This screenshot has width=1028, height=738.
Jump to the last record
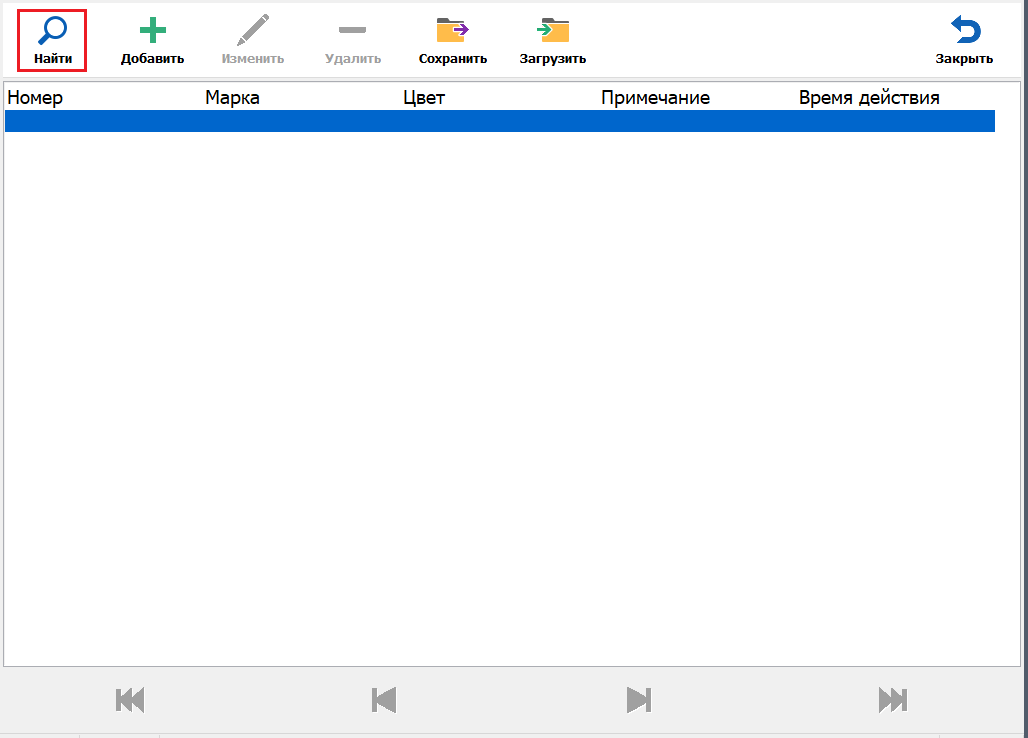893,700
